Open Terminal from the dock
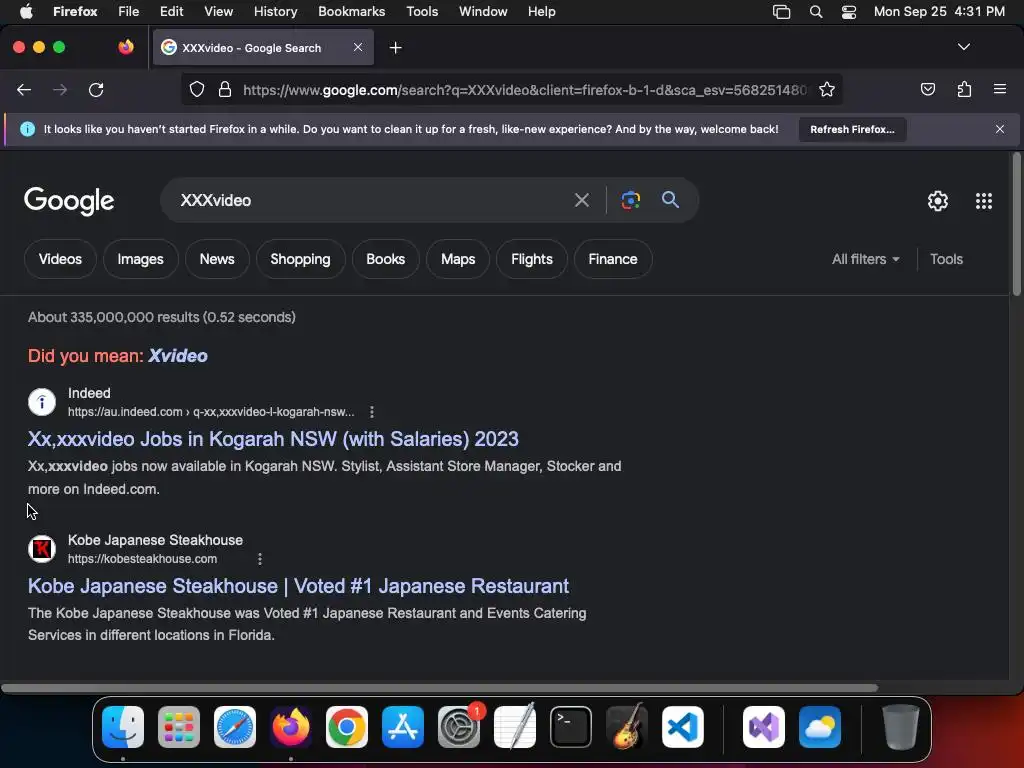1024x768 pixels. 570,726
